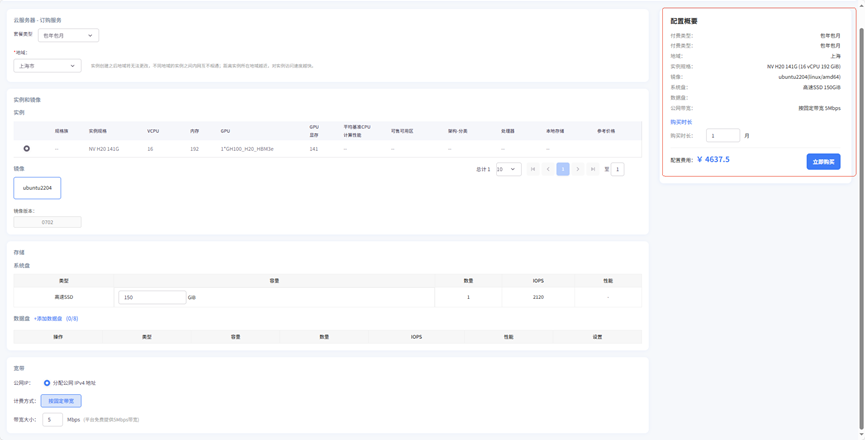Viewport: 865px width, 440px height.
Task: Expand the 上海市 region dropdown
Action: [47, 66]
